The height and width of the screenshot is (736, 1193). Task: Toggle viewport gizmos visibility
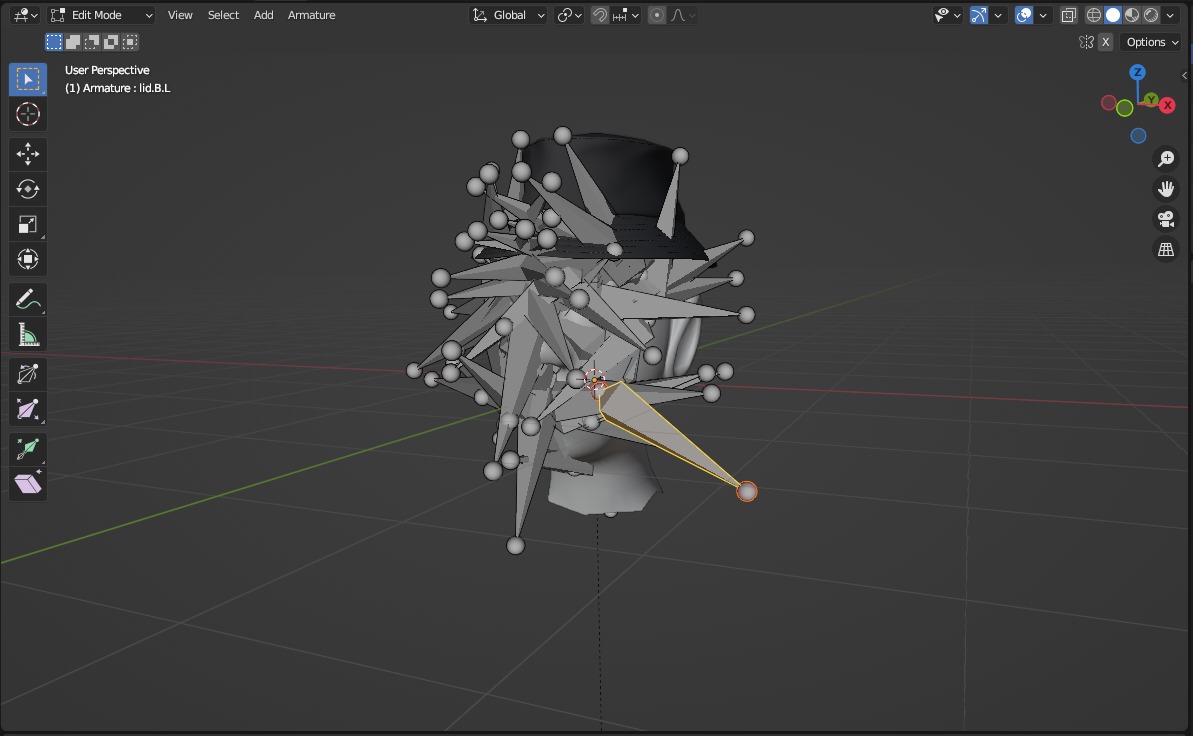[x=978, y=15]
